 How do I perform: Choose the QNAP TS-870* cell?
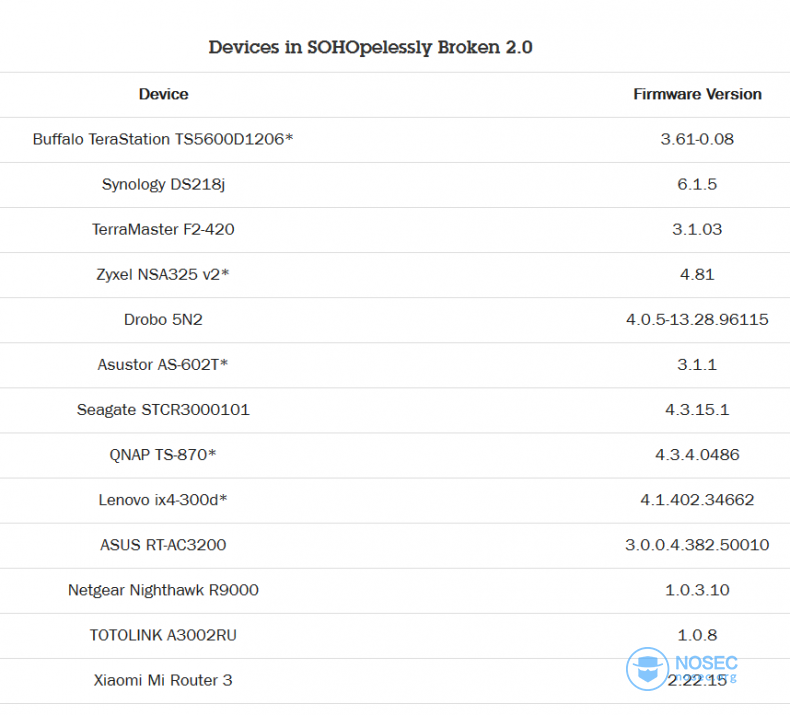[163, 454]
